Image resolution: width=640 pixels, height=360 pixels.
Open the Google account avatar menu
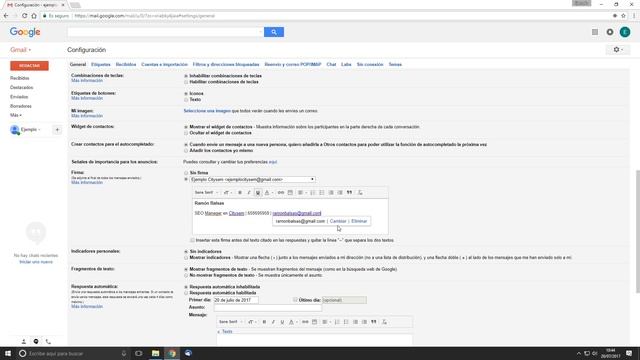coord(625,32)
